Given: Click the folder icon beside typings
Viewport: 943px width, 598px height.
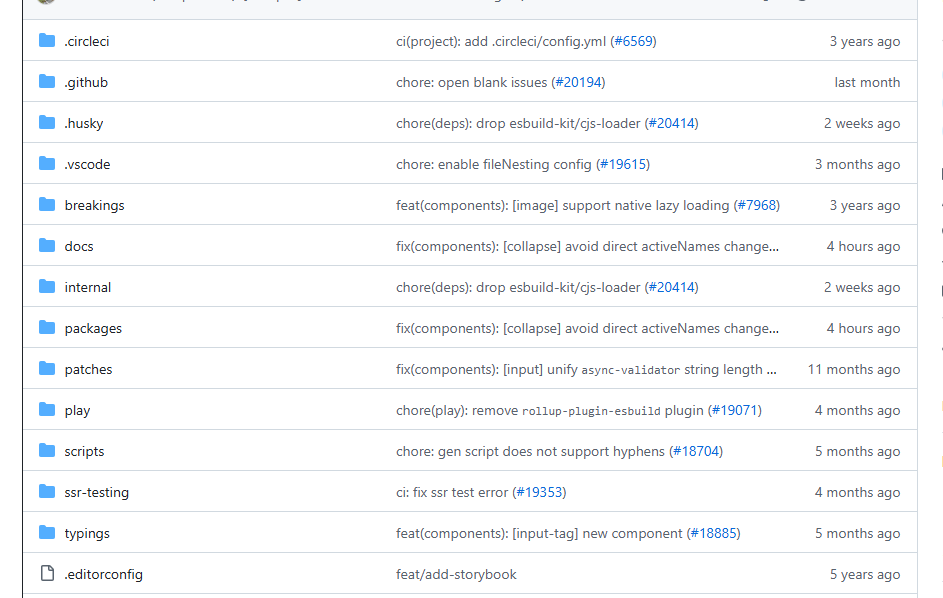Looking at the screenshot, I should click(x=46, y=533).
